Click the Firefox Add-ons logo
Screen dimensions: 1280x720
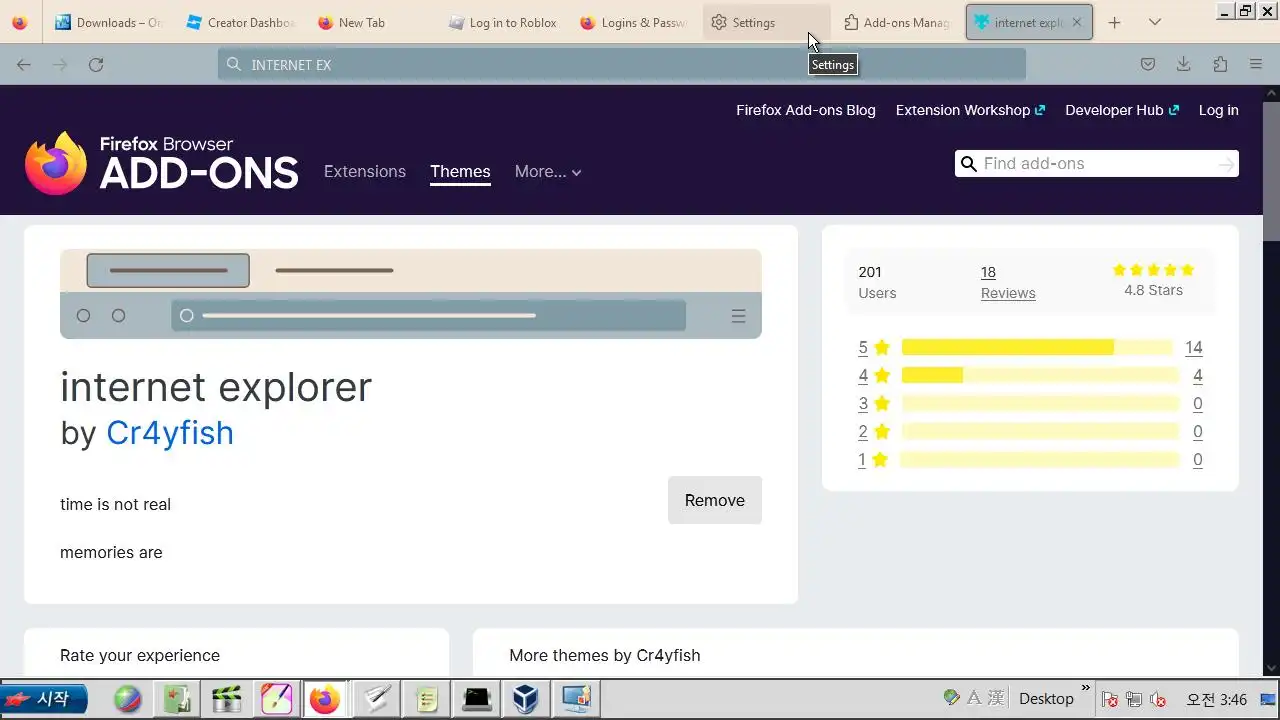coord(161,163)
